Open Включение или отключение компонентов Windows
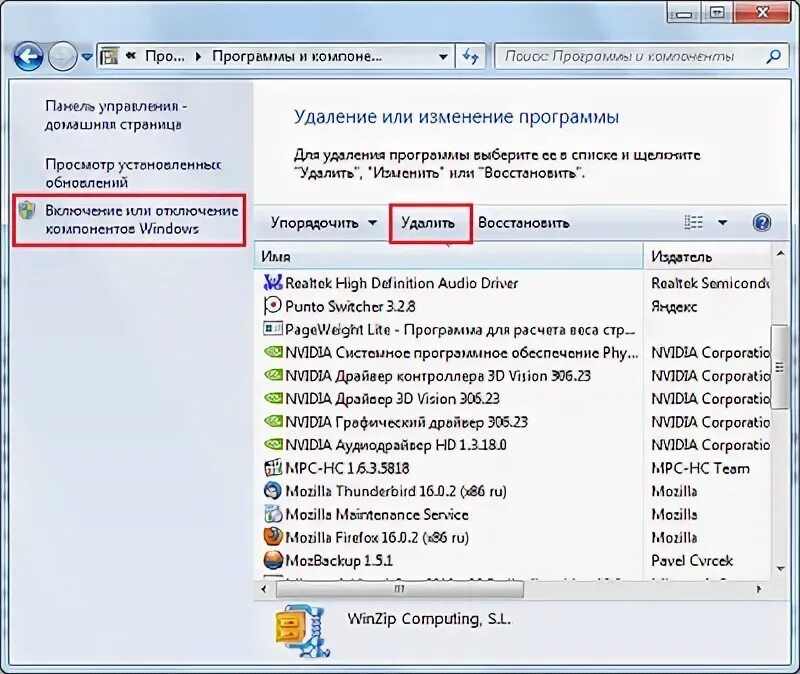The width and height of the screenshot is (800, 674). (142, 220)
